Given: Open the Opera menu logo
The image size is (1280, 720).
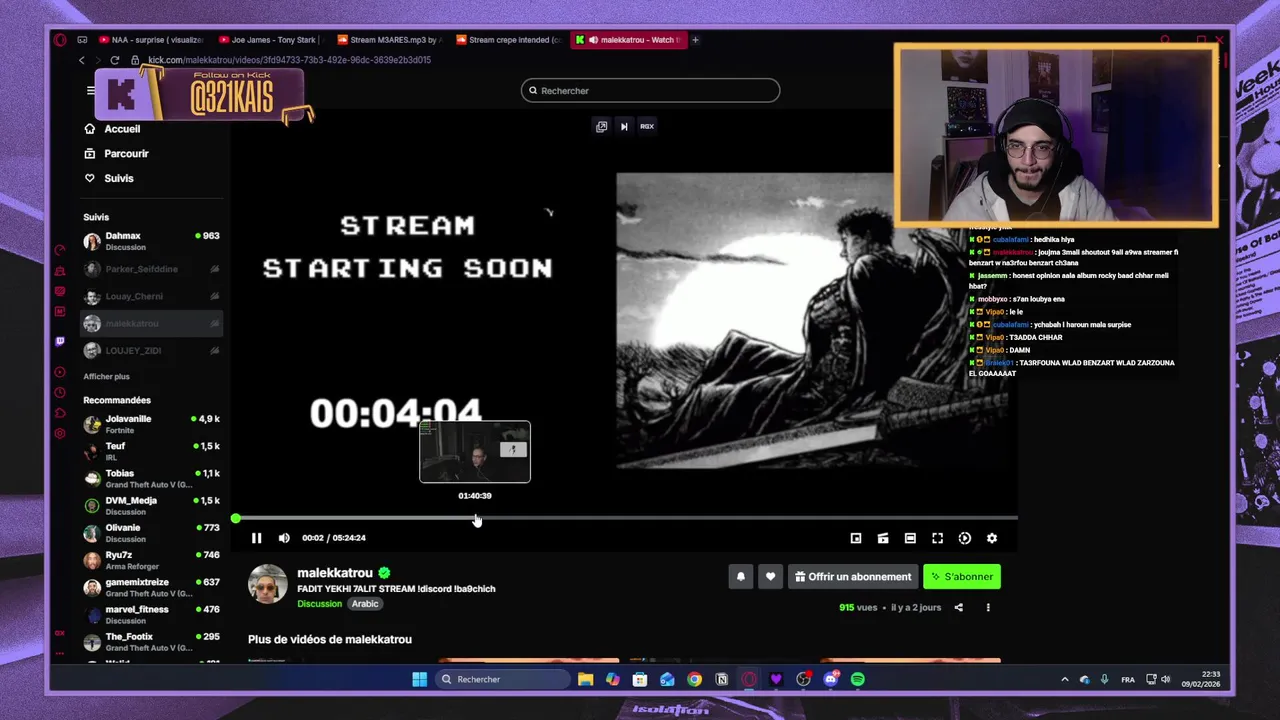Looking at the screenshot, I should tap(60, 40).
